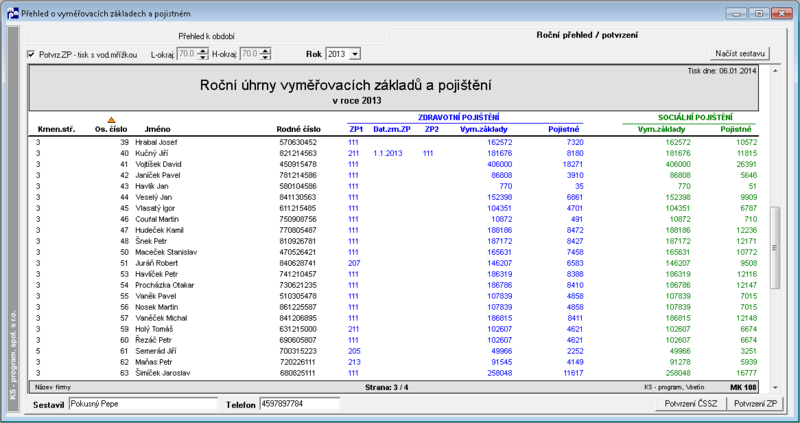This screenshot has height=423, width=800.
Task: Select the Vlasatý Igor row
Action: point(393,208)
